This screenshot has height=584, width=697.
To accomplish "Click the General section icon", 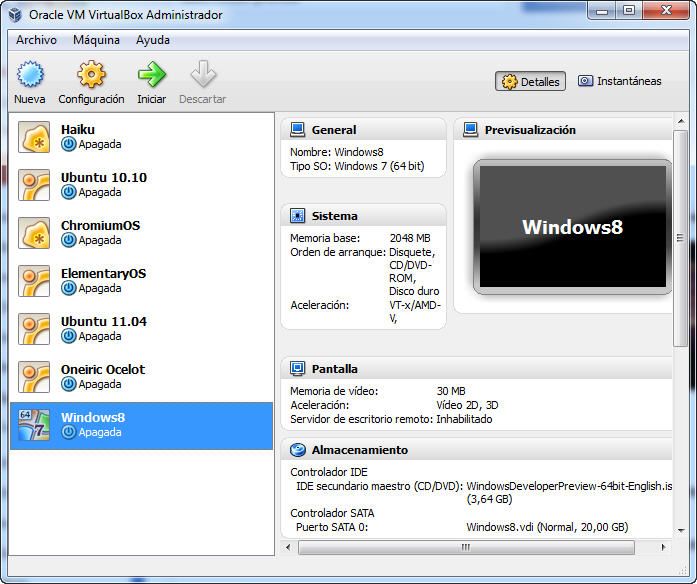I will (x=297, y=130).
